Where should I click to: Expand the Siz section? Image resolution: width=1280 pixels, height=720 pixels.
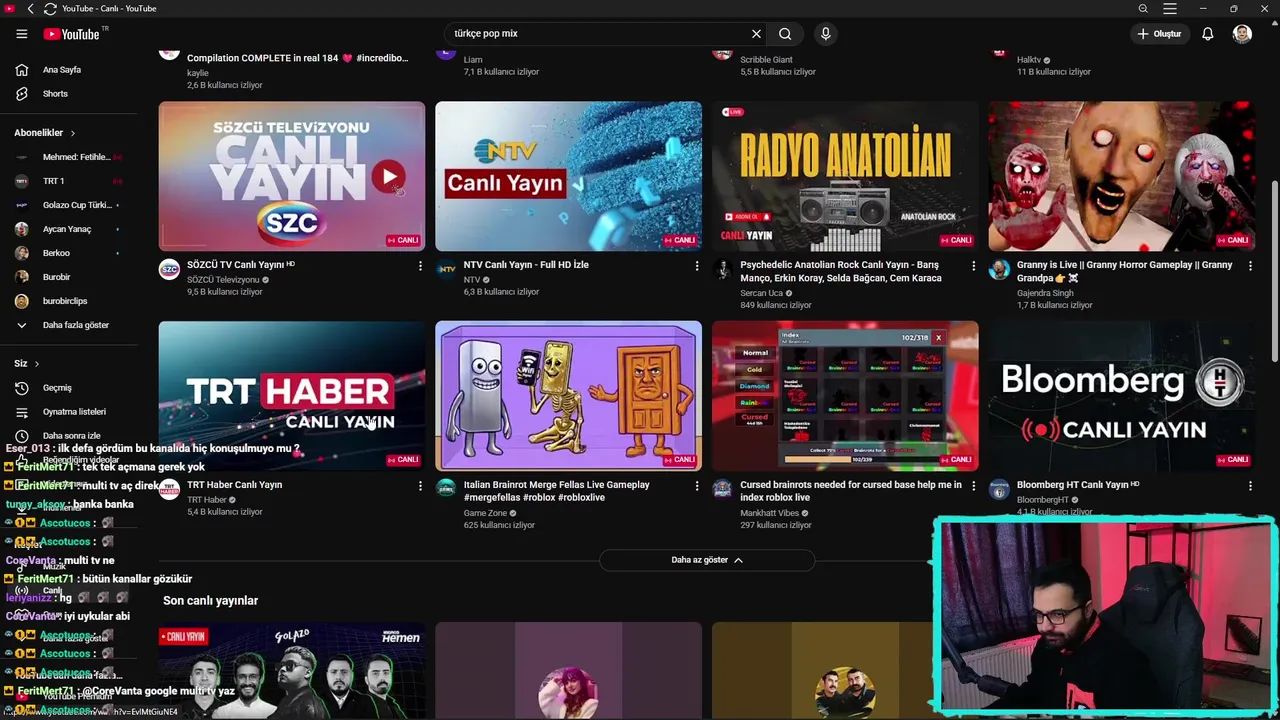(x=27, y=363)
